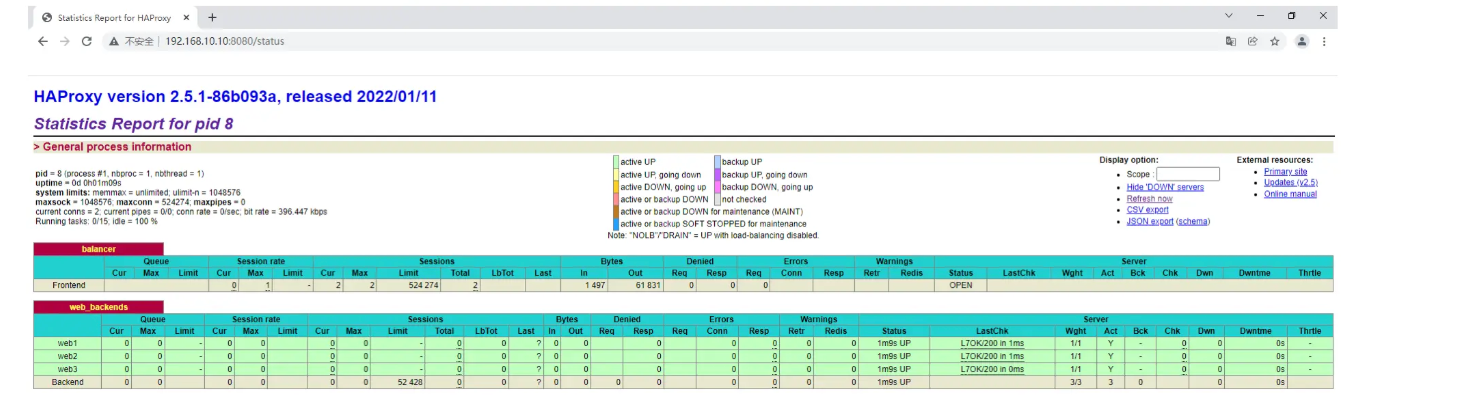This screenshot has height=404, width=1476.
Task: Open the Chrome three-dot menu
Action: [1324, 41]
